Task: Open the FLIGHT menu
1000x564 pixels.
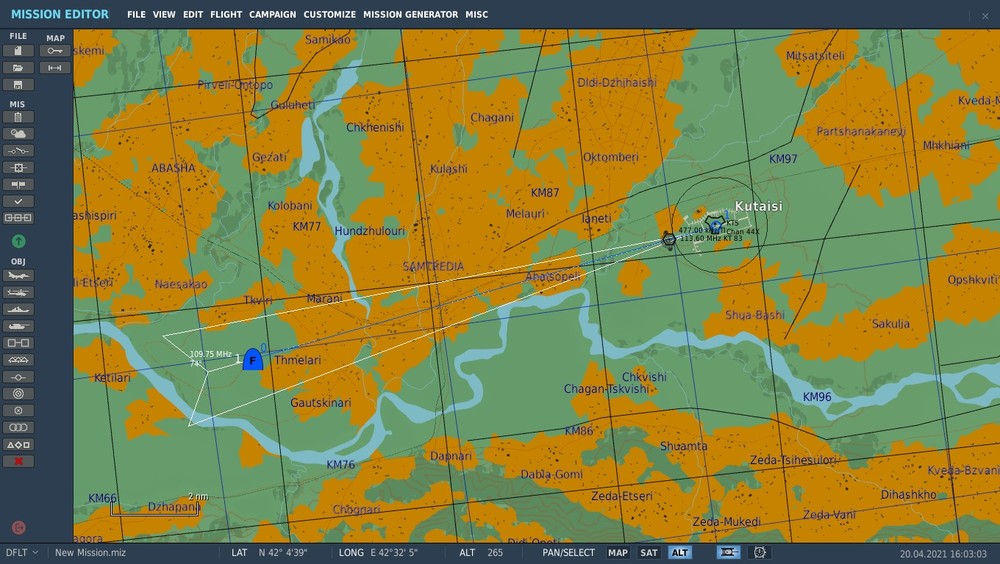Action: [226, 14]
